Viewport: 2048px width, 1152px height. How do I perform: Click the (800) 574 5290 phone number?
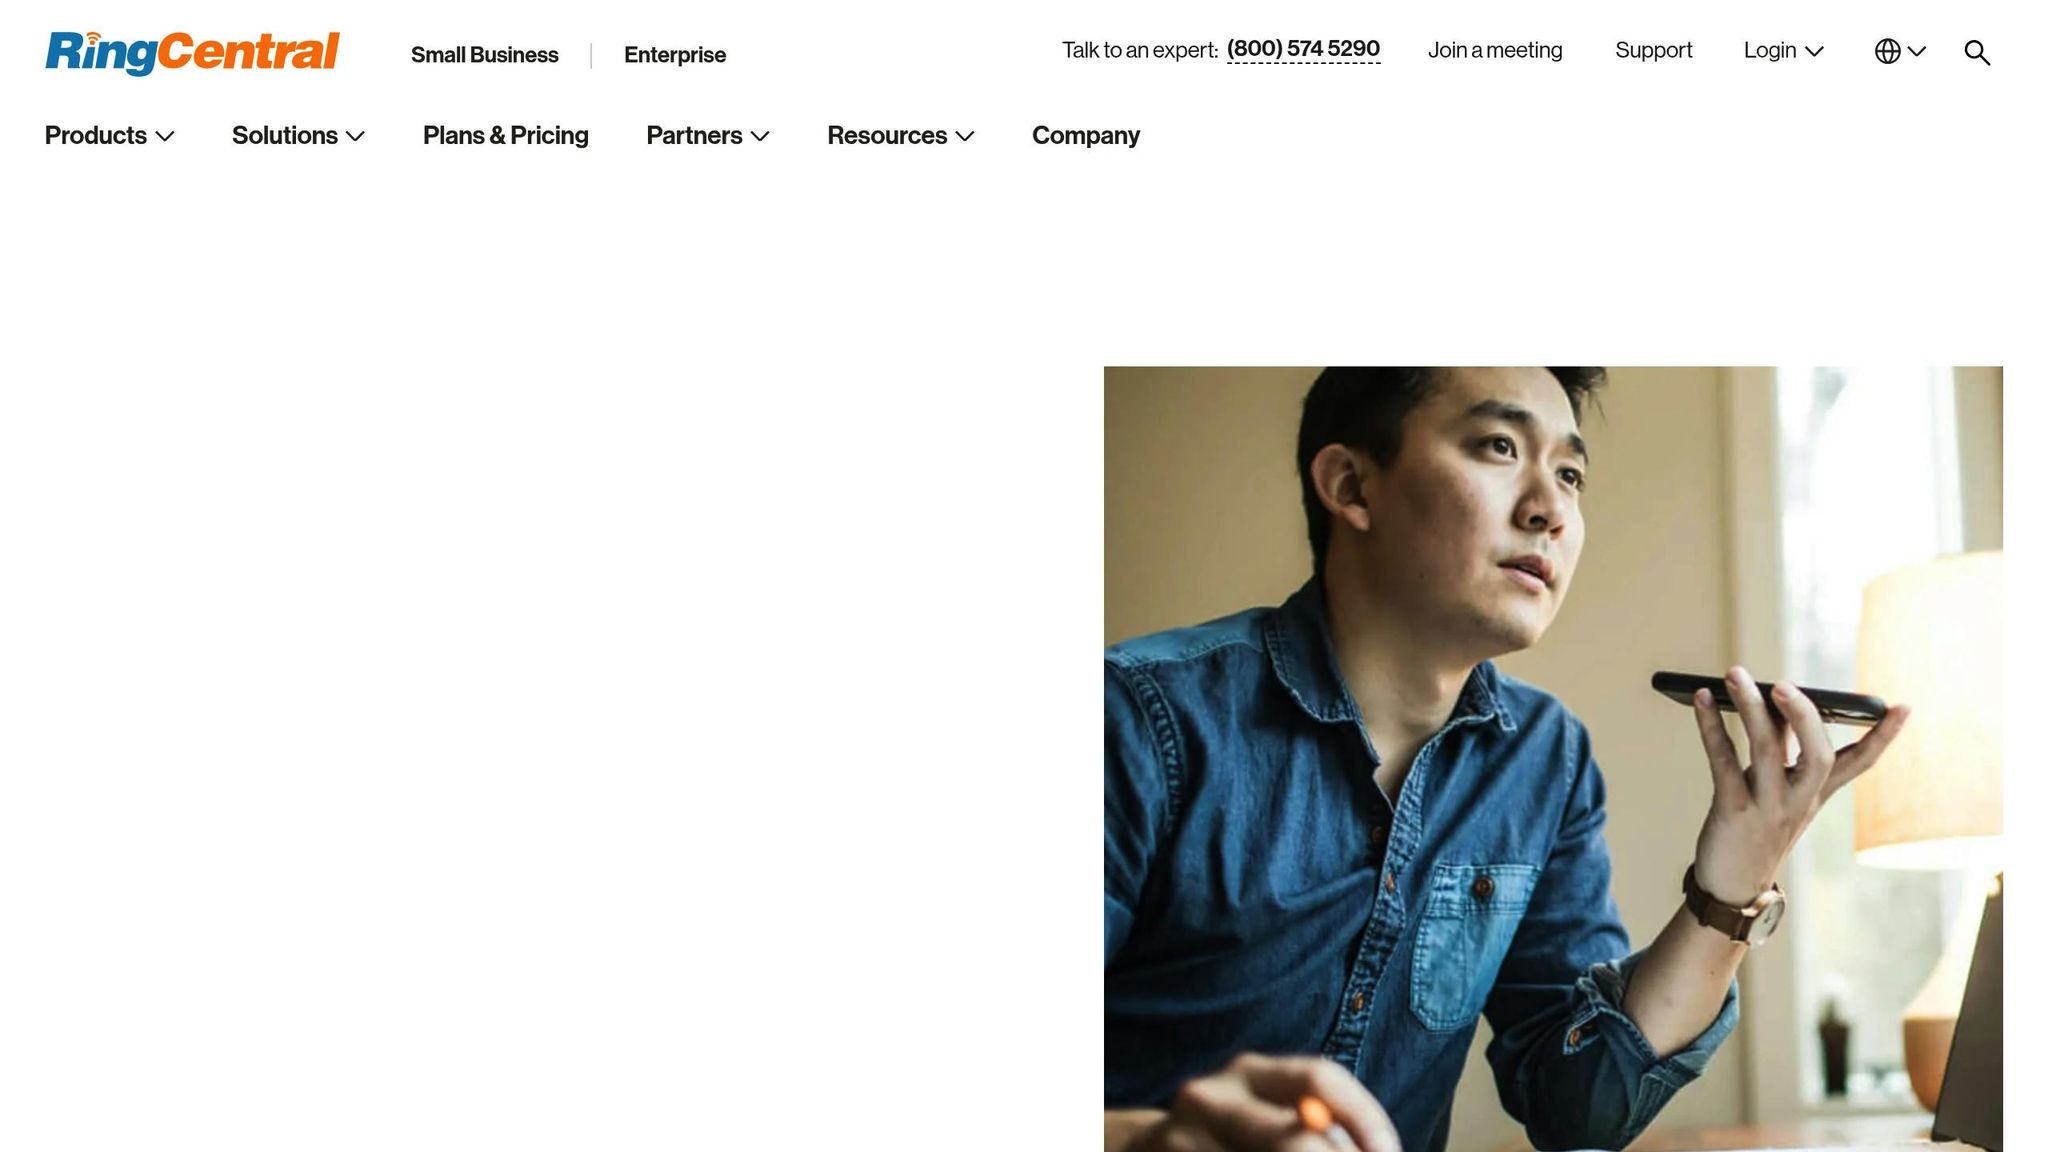pyautogui.click(x=1303, y=49)
